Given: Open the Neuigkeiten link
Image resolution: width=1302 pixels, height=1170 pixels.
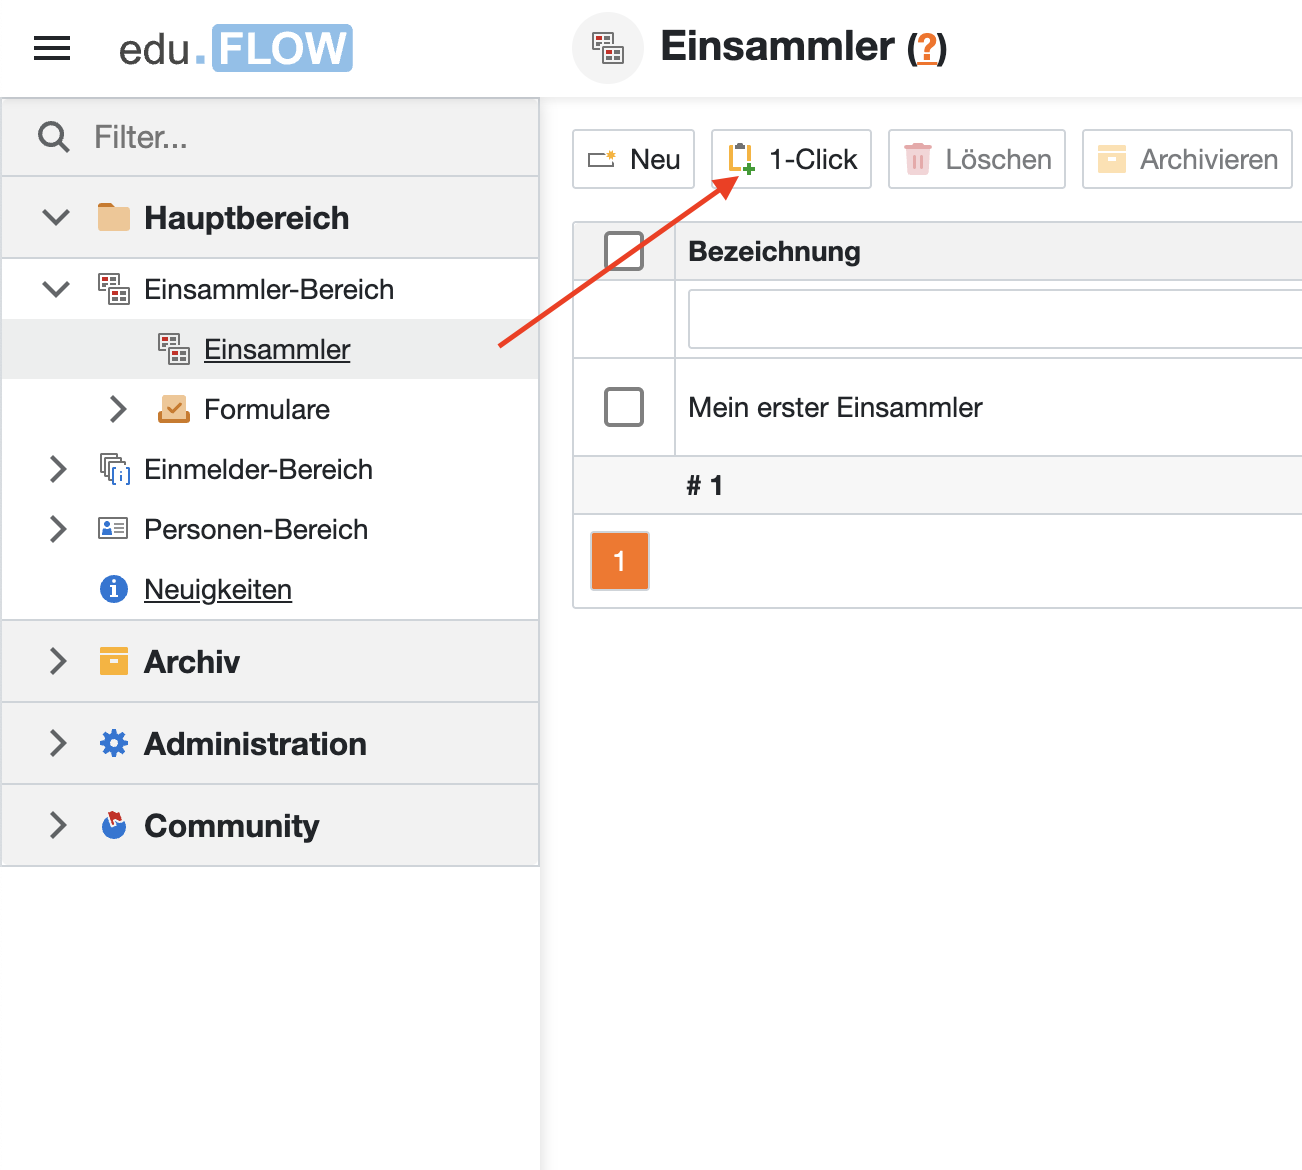Looking at the screenshot, I should 218,589.
